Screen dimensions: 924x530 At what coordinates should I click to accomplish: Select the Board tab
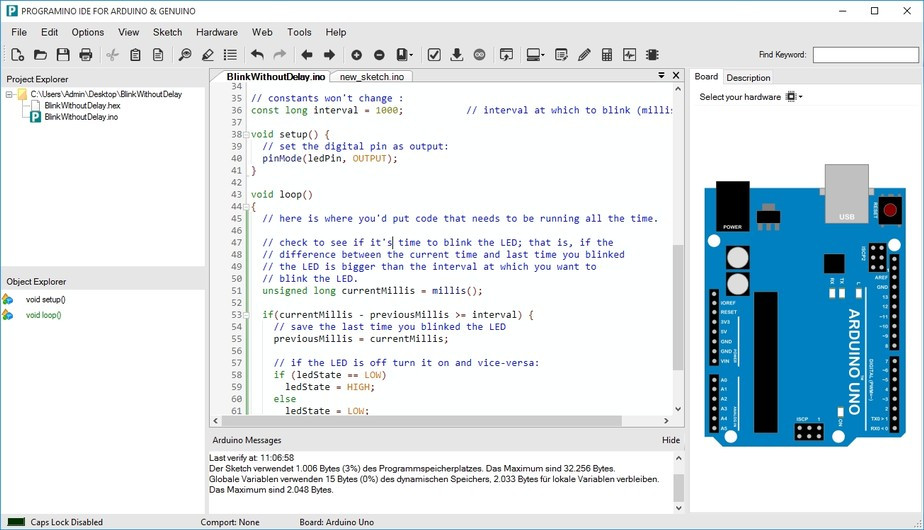coord(706,77)
